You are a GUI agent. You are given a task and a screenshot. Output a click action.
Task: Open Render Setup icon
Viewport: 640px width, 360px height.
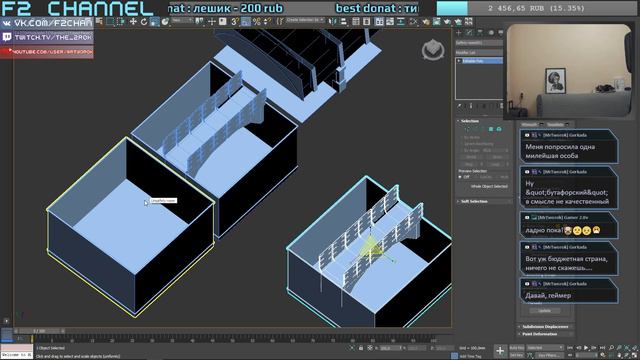point(426,22)
